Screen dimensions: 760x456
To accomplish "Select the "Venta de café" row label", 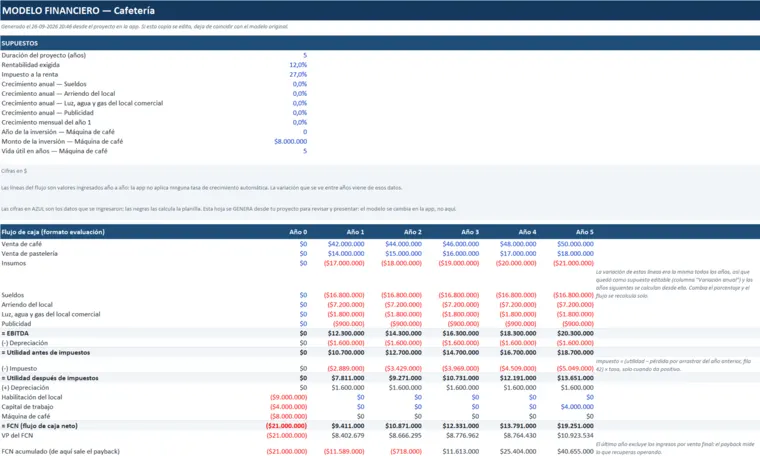I will pos(21,244).
